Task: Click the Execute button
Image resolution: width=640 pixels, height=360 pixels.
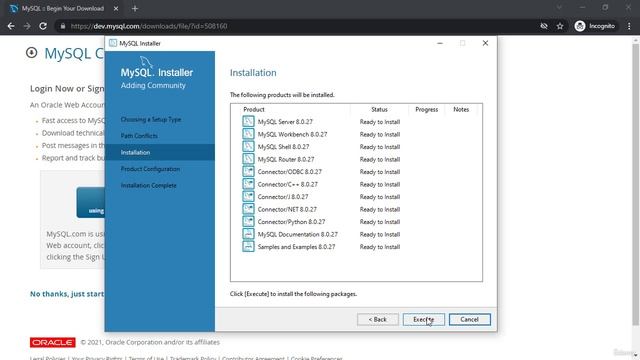Action: point(424,319)
